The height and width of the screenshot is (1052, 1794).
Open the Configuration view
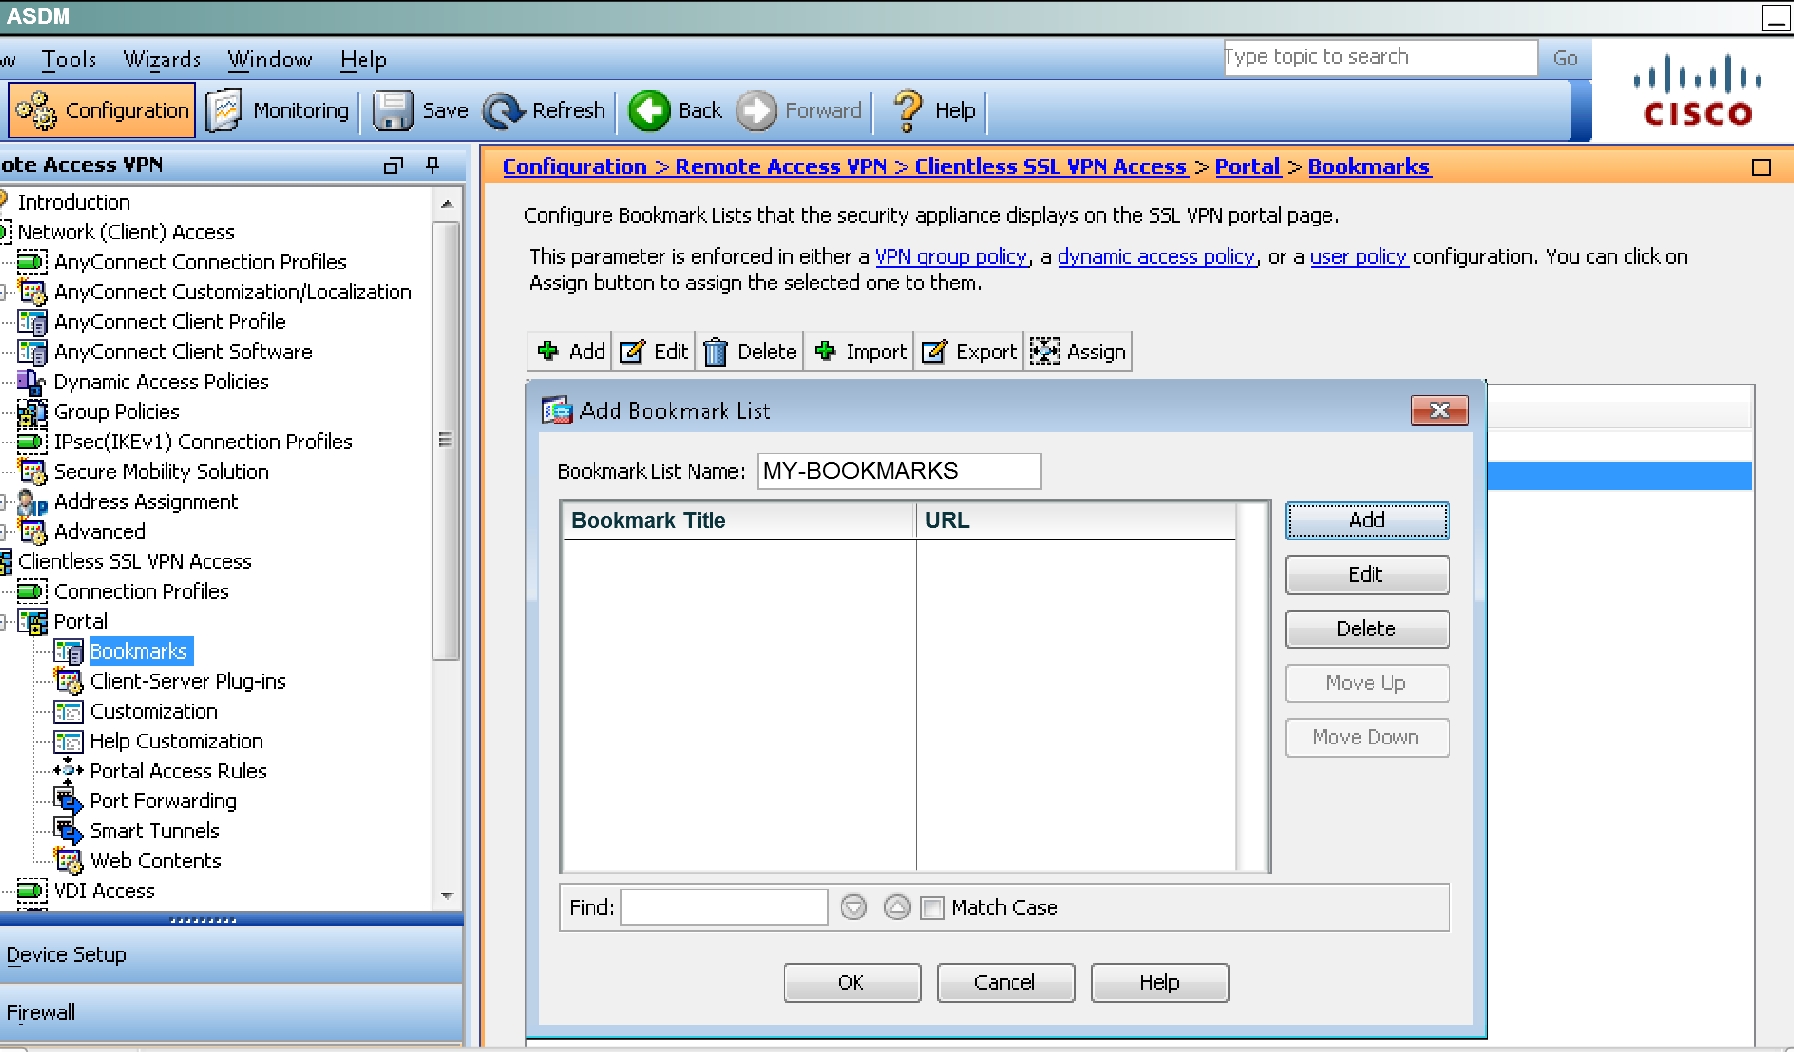click(x=102, y=111)
